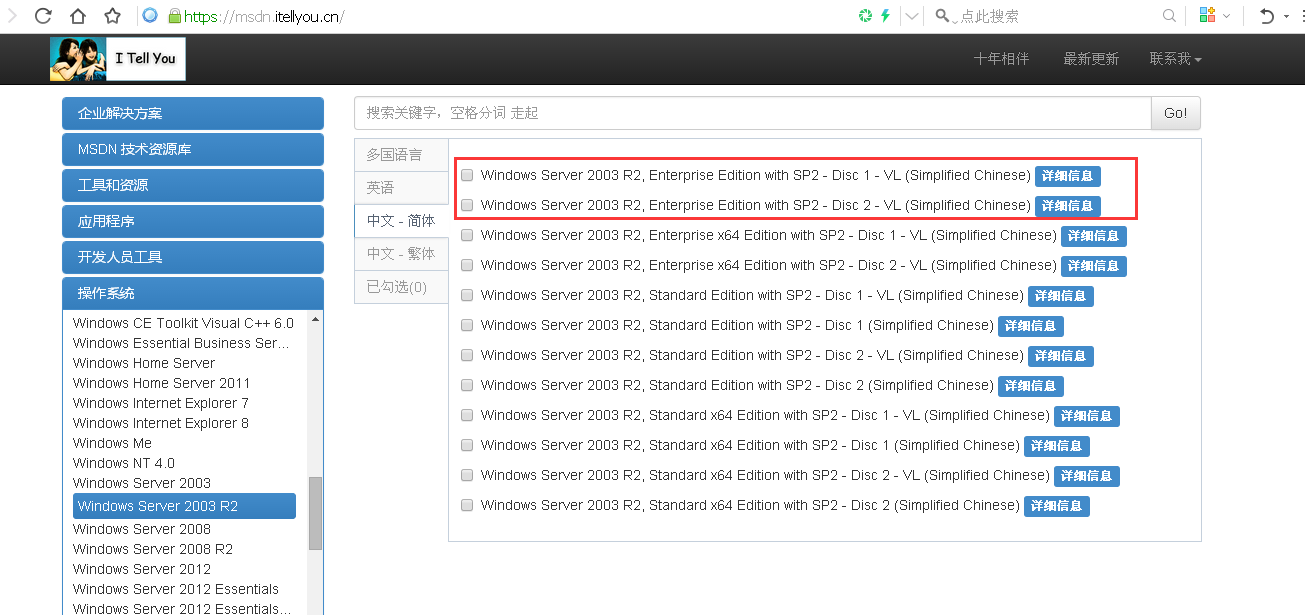Show 详细信息 for Standard x64 Disc 2 non-VL
The height and width of the screenshot is (615, 1305).
point(1057,506)
